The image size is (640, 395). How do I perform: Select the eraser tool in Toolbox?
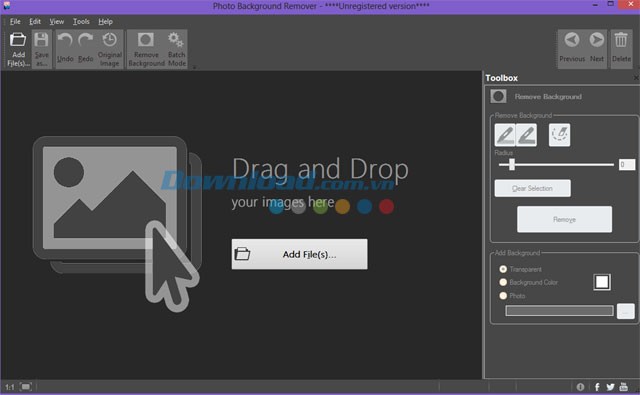click(x=559, y=135)
